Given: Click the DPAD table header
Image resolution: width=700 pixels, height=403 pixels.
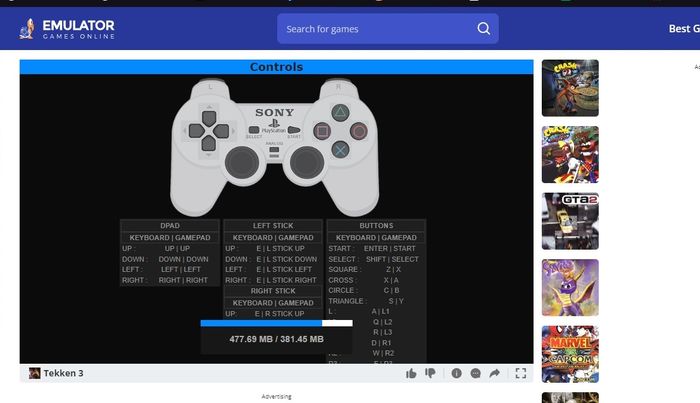Looking at the screenshot, I should click(x=170, y=225).
